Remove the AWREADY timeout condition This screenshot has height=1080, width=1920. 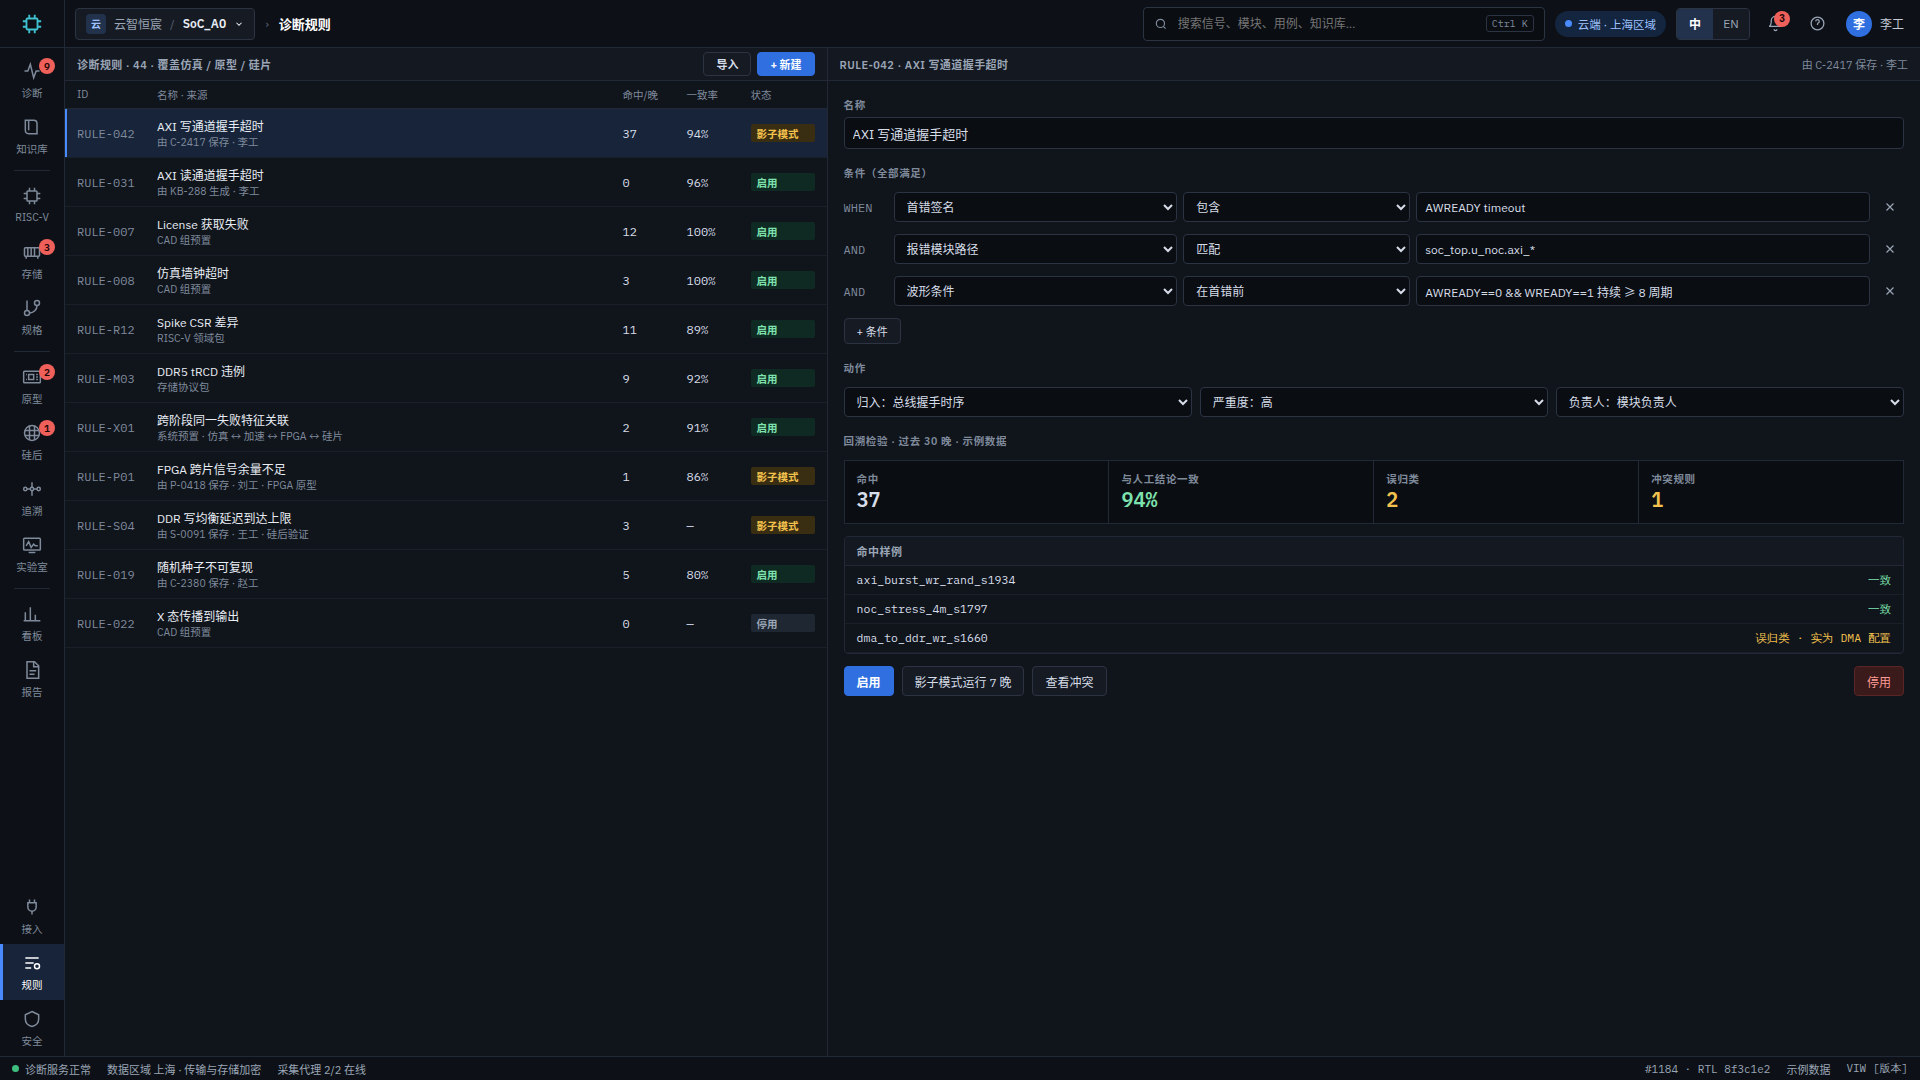[1890, 207]
